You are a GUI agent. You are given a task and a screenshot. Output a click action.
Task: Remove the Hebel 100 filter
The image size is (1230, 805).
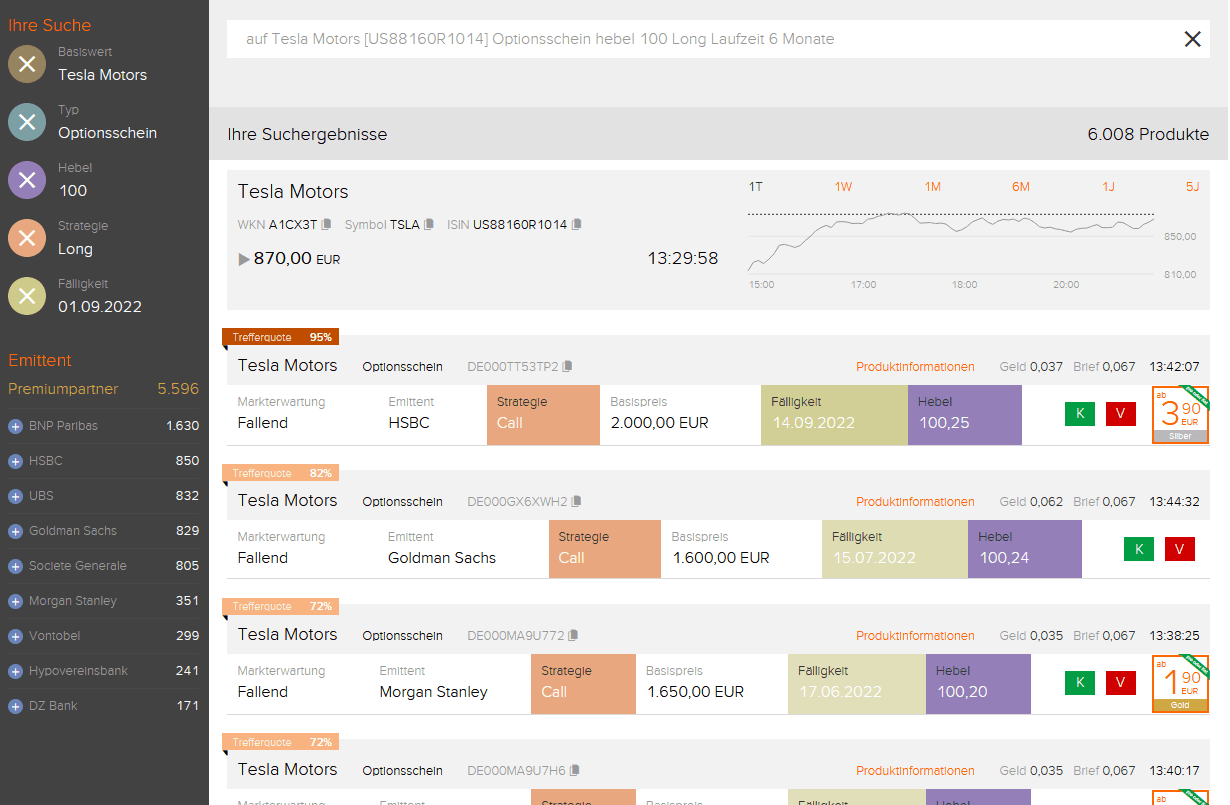pyautogui.click(x=27, y=180)
